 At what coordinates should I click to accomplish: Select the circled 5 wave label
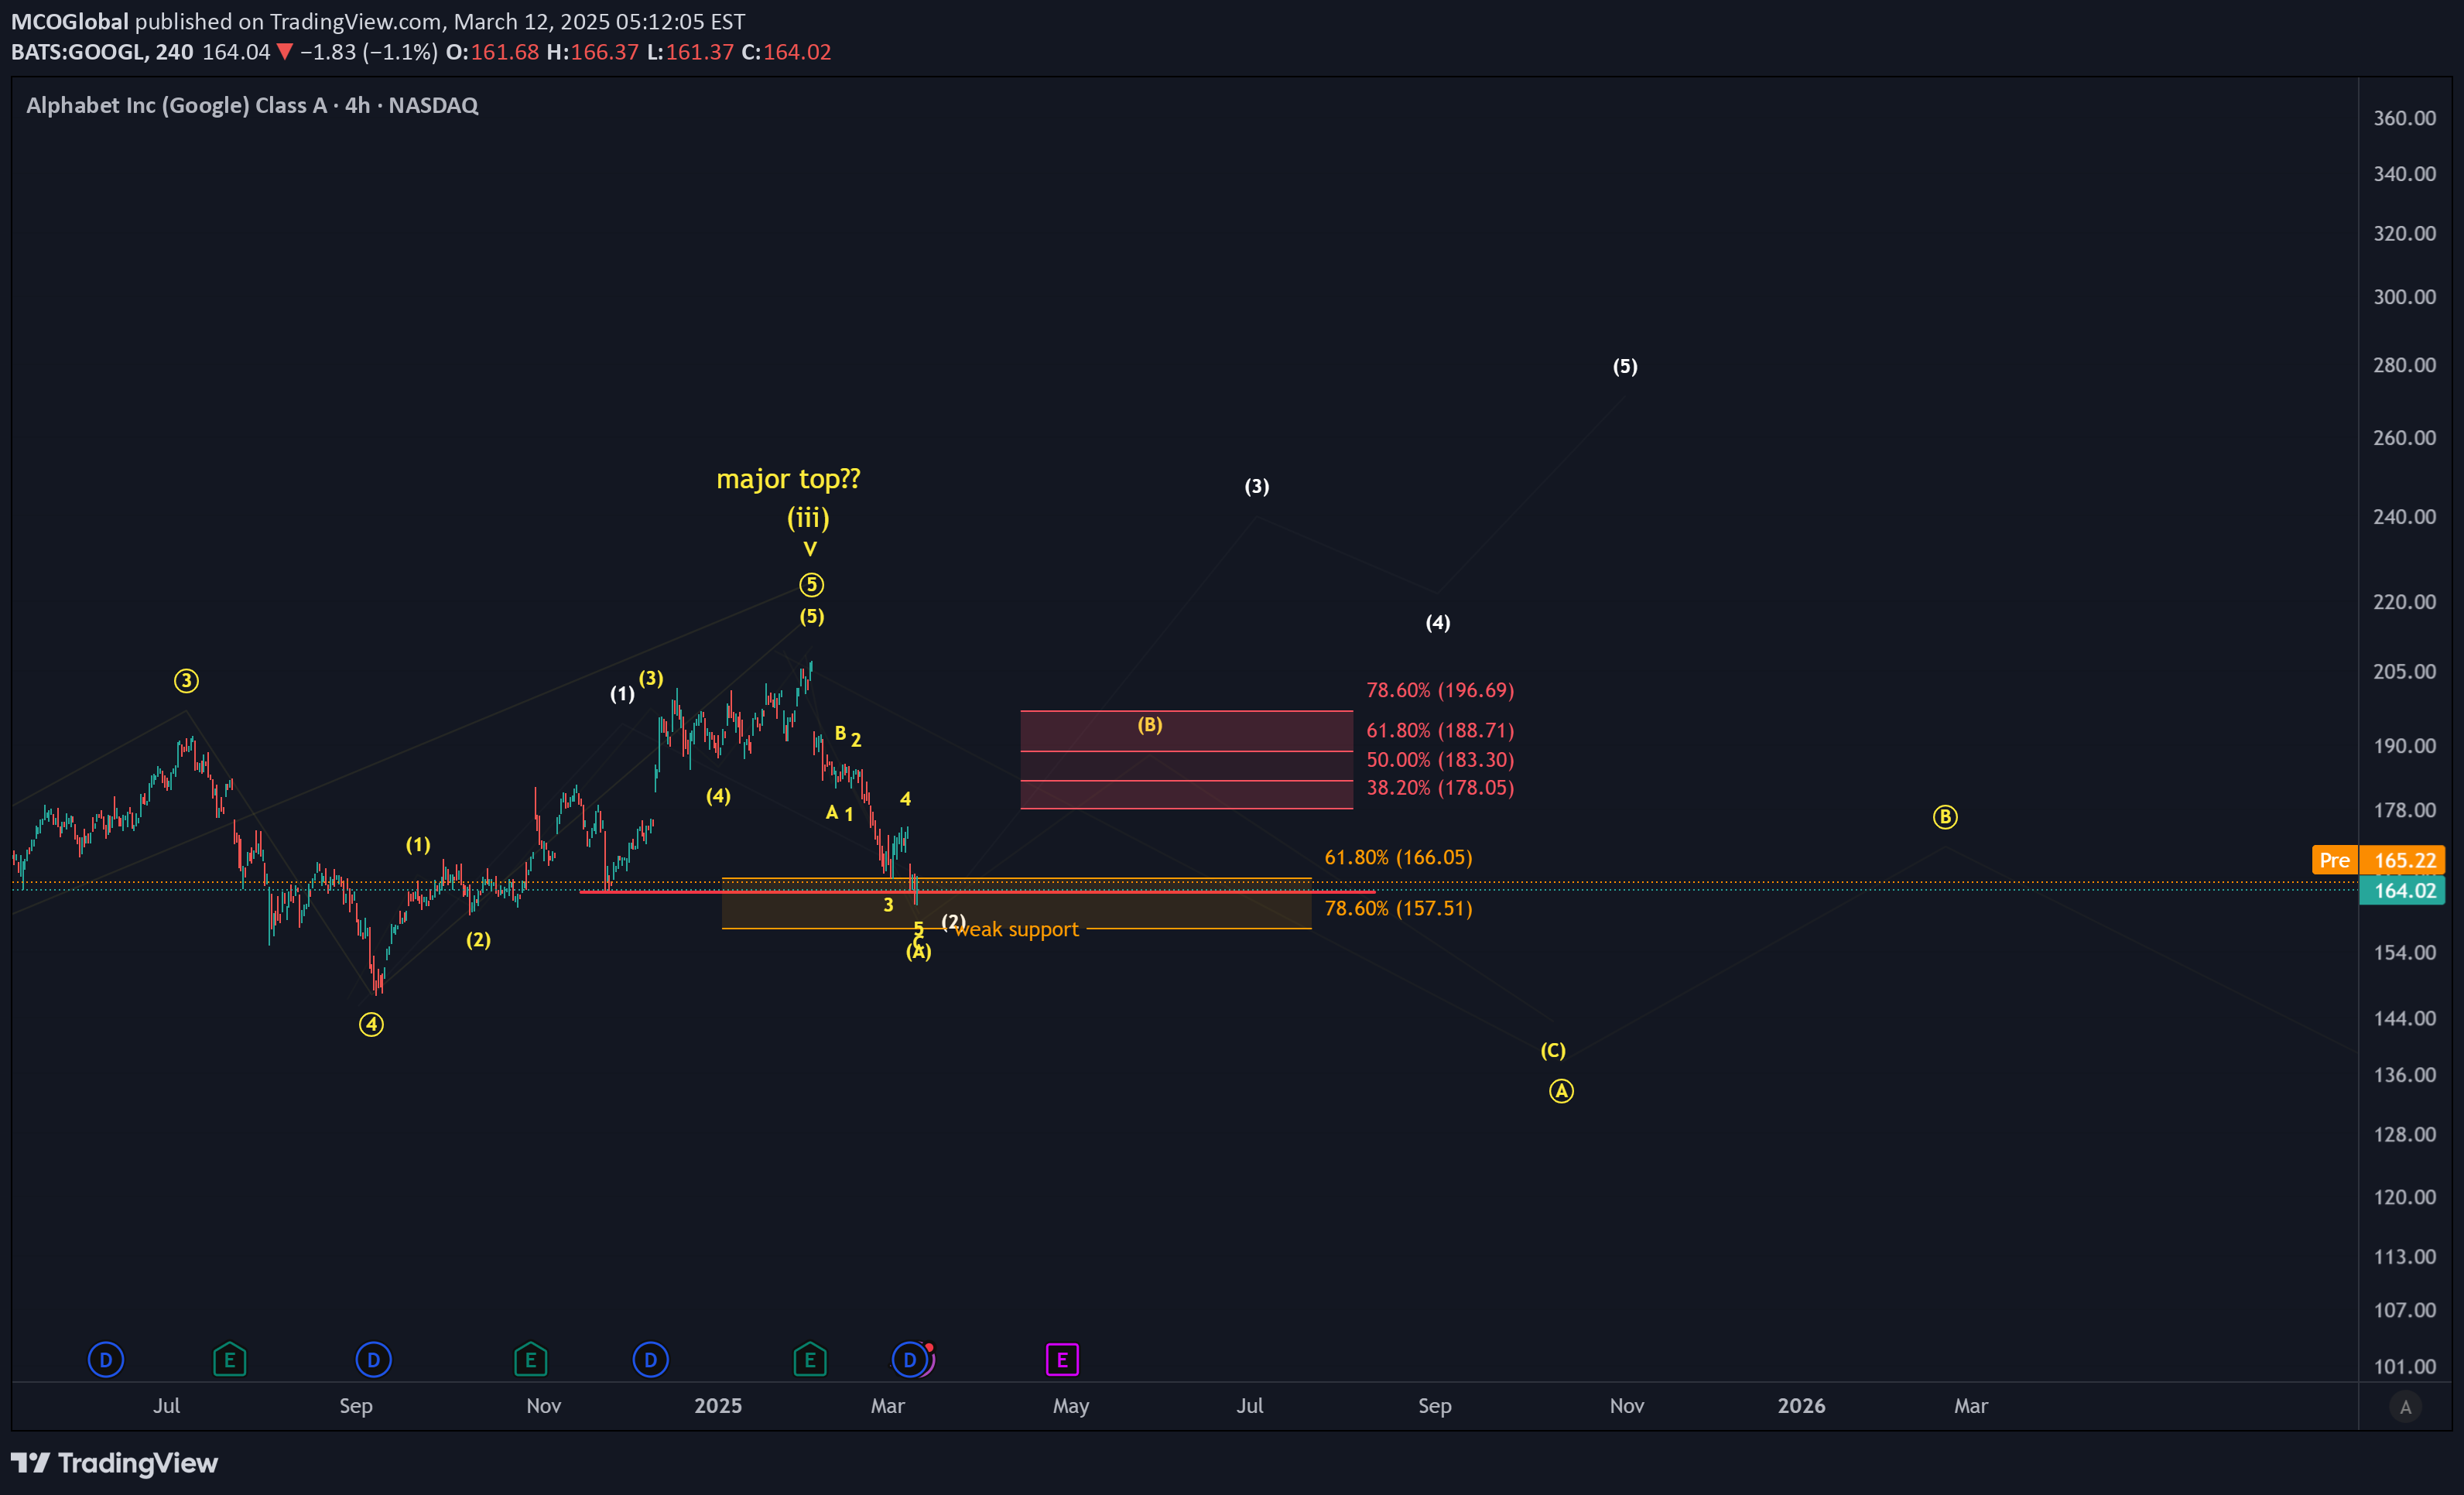tap(811, 584)
